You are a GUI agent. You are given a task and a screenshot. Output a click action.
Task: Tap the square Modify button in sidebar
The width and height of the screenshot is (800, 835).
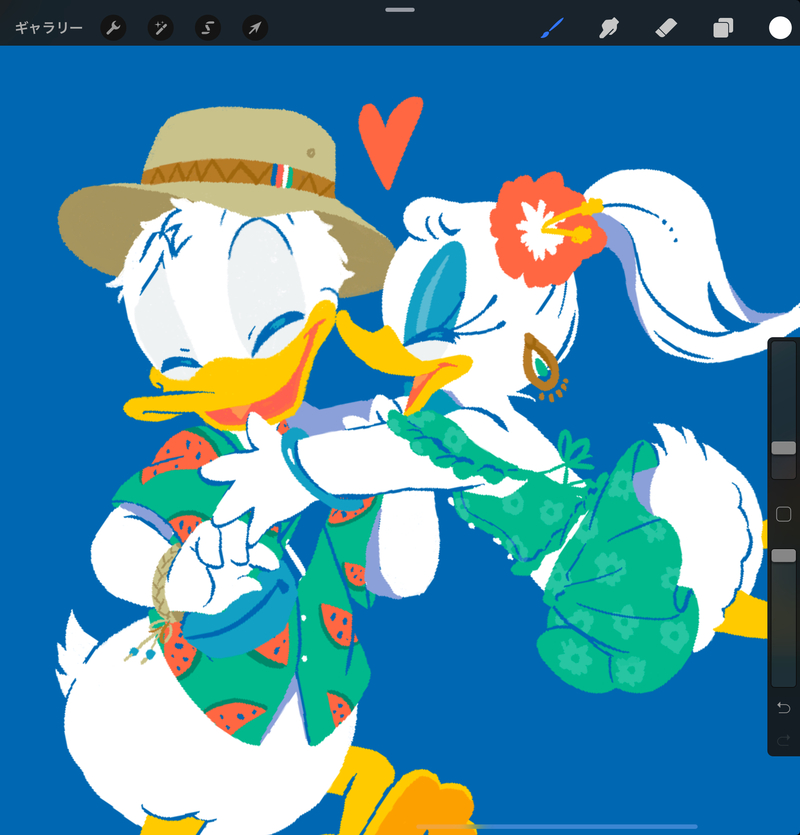pos(783,514)
